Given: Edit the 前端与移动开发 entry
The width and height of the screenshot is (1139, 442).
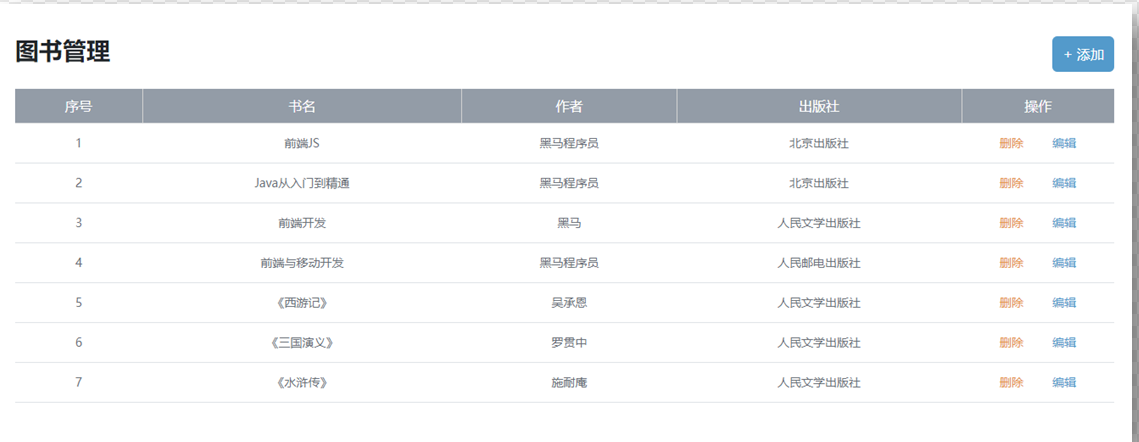Looking at the screenshot, I should click(x=1064, y=263).
